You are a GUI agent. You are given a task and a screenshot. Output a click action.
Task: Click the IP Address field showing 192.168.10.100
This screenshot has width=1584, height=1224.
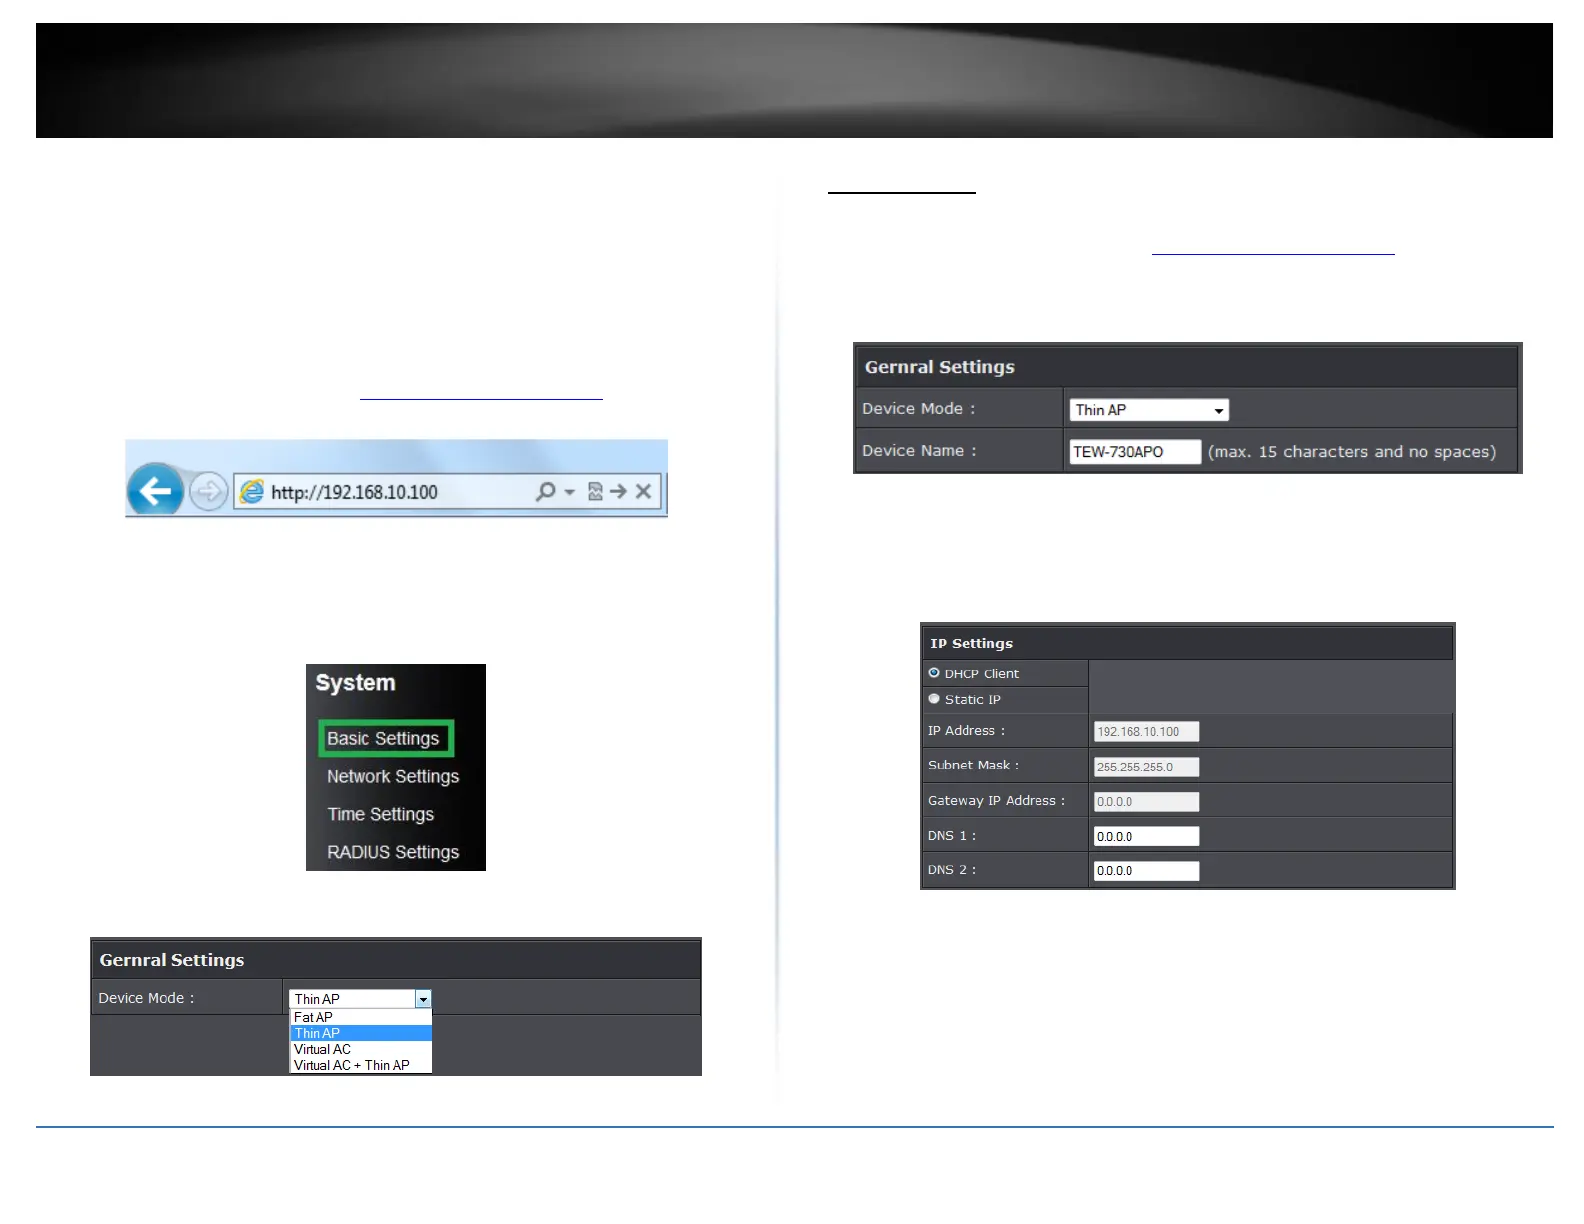(x=1146, y=732)
